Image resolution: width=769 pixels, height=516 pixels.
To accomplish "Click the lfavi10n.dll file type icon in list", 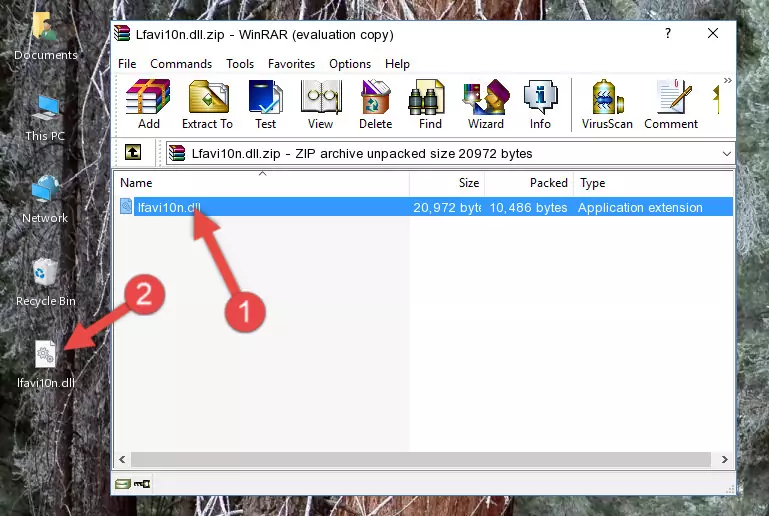I will point(126,206).
